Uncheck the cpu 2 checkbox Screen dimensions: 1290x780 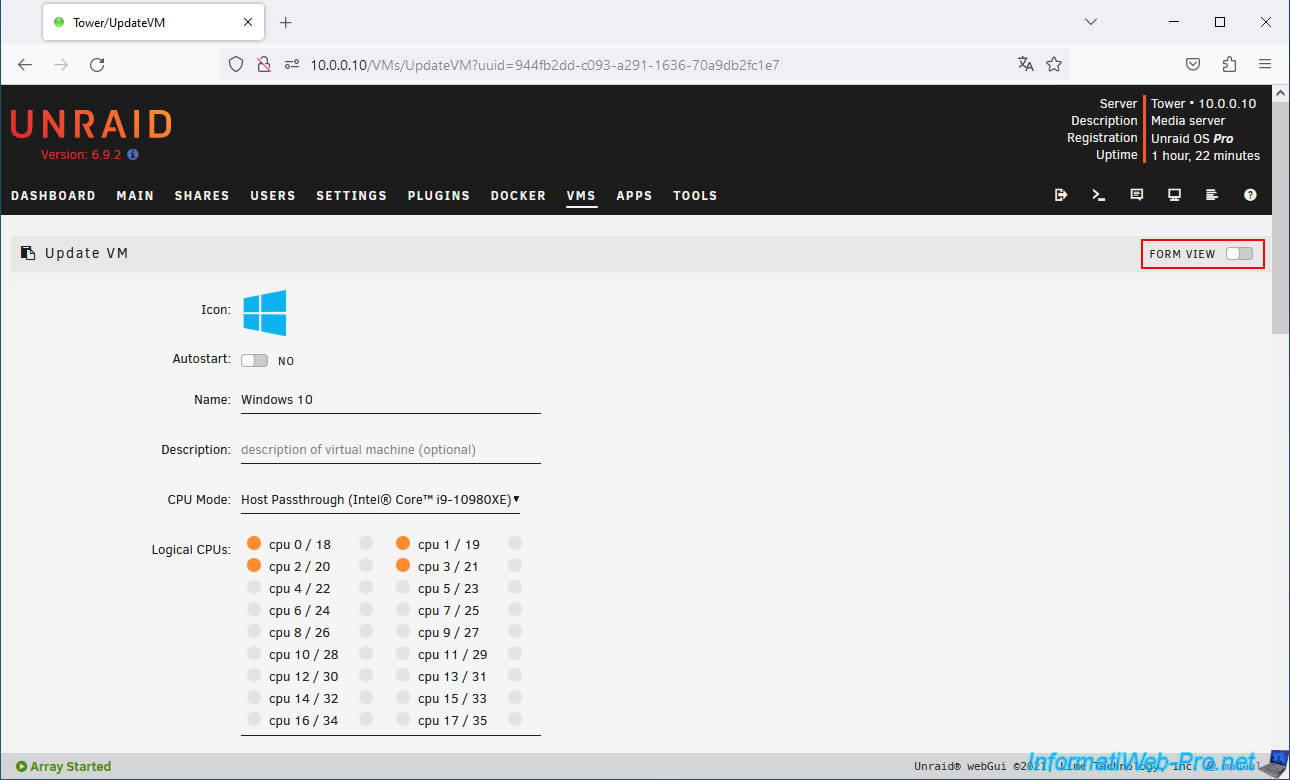pos(254,566)
